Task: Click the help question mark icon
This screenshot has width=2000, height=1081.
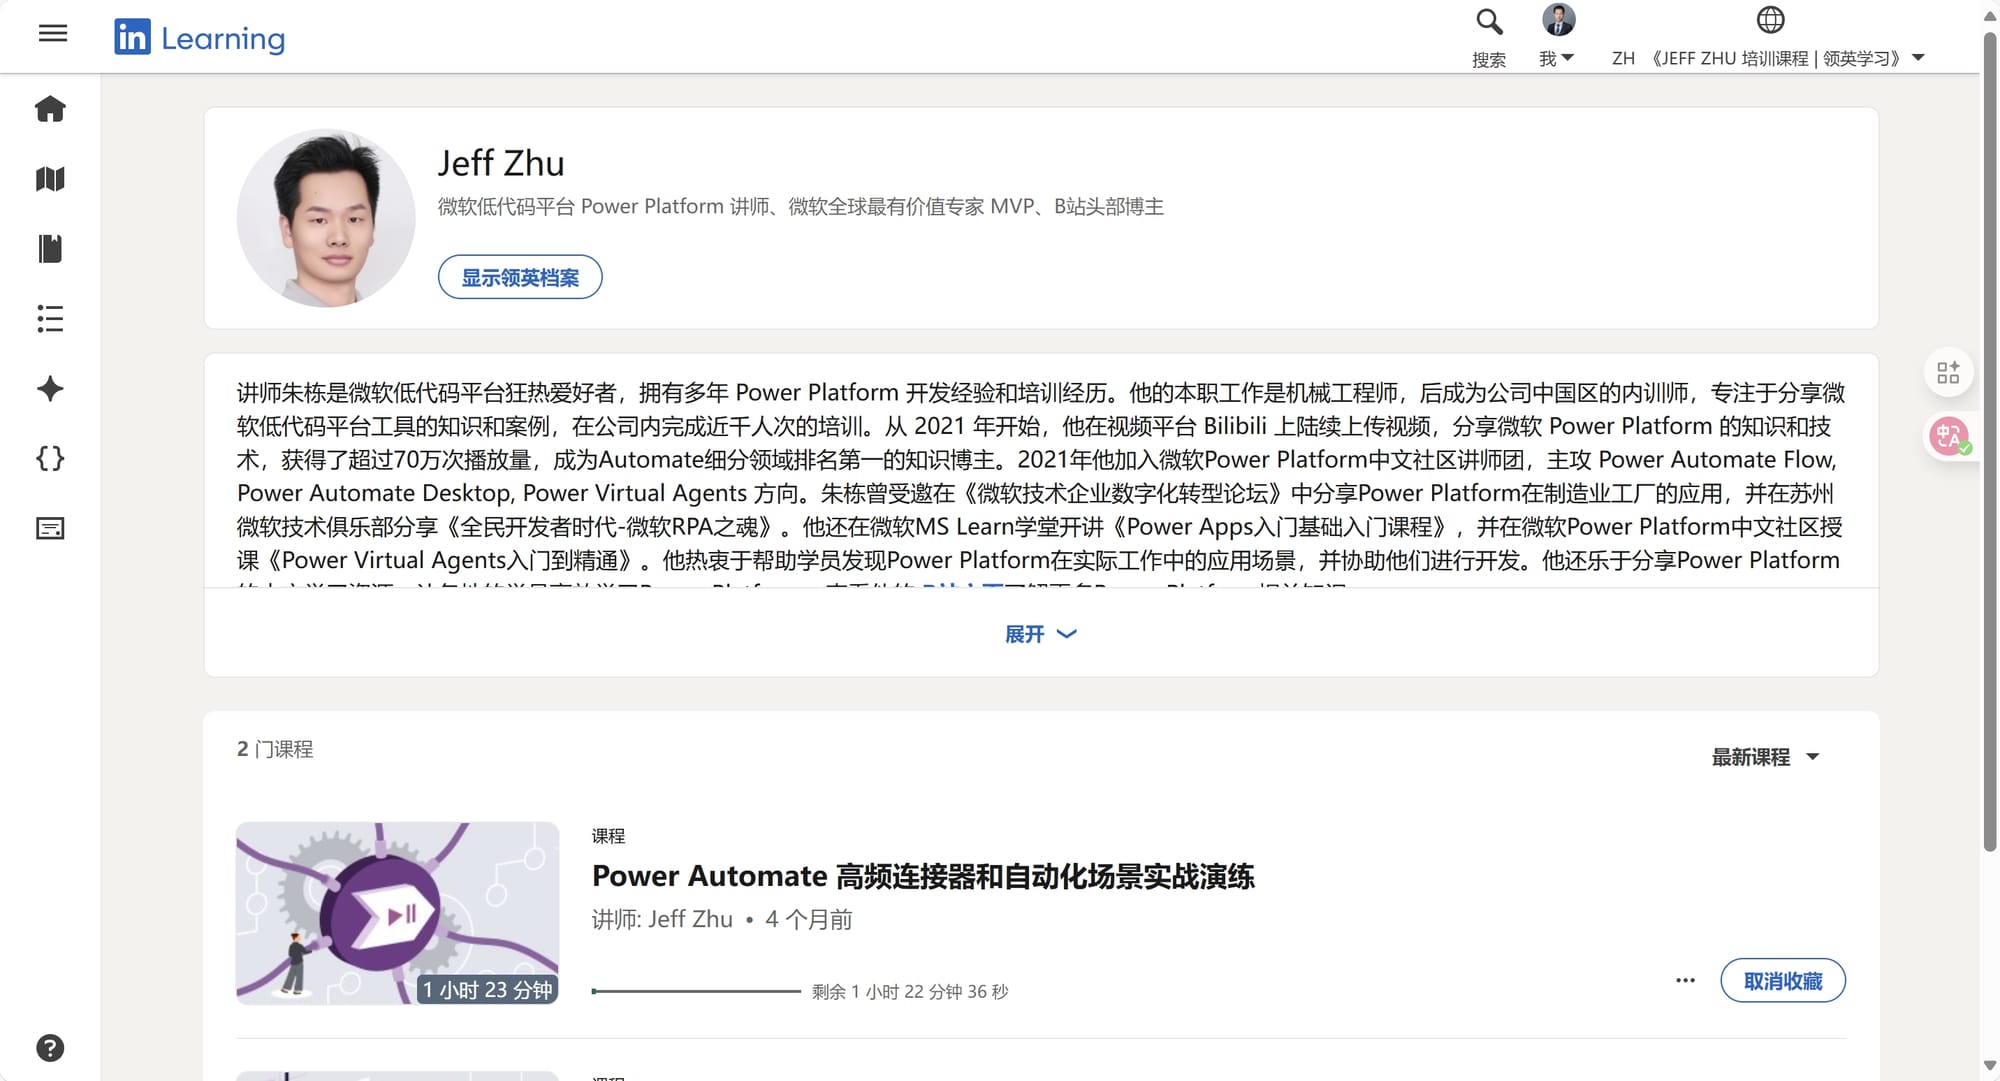Action: click(50, 1048)
